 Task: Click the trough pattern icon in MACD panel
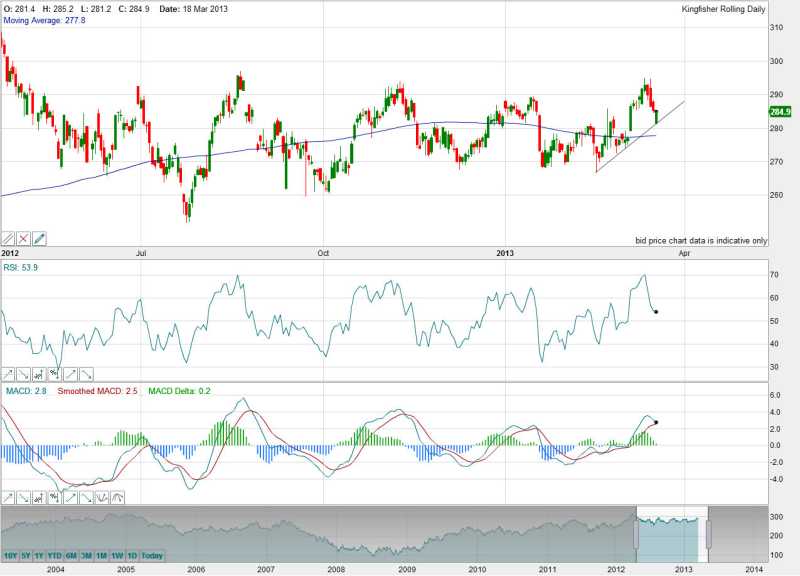102,497
